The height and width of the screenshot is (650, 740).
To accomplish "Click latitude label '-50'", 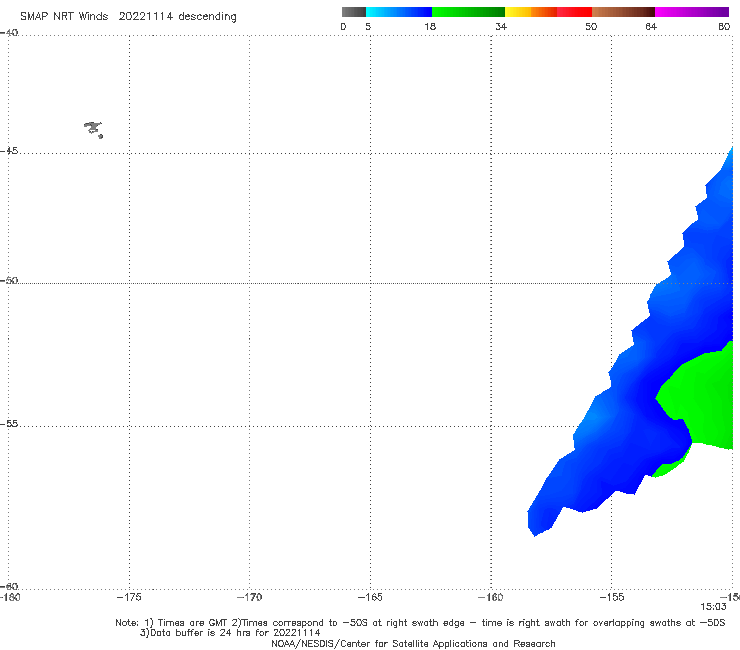I will click(9, 281).
